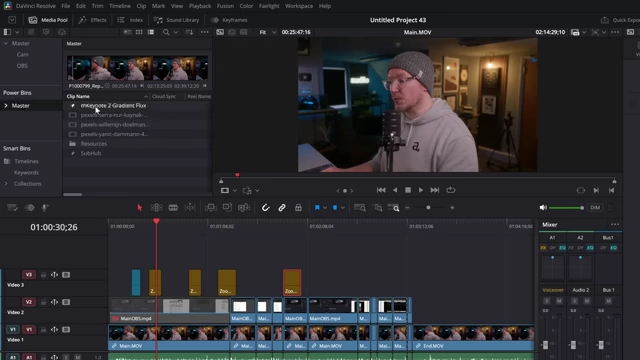Toggle loop playback icon
The height and width of the screenshot is (360, 640).
coord(451,190)
